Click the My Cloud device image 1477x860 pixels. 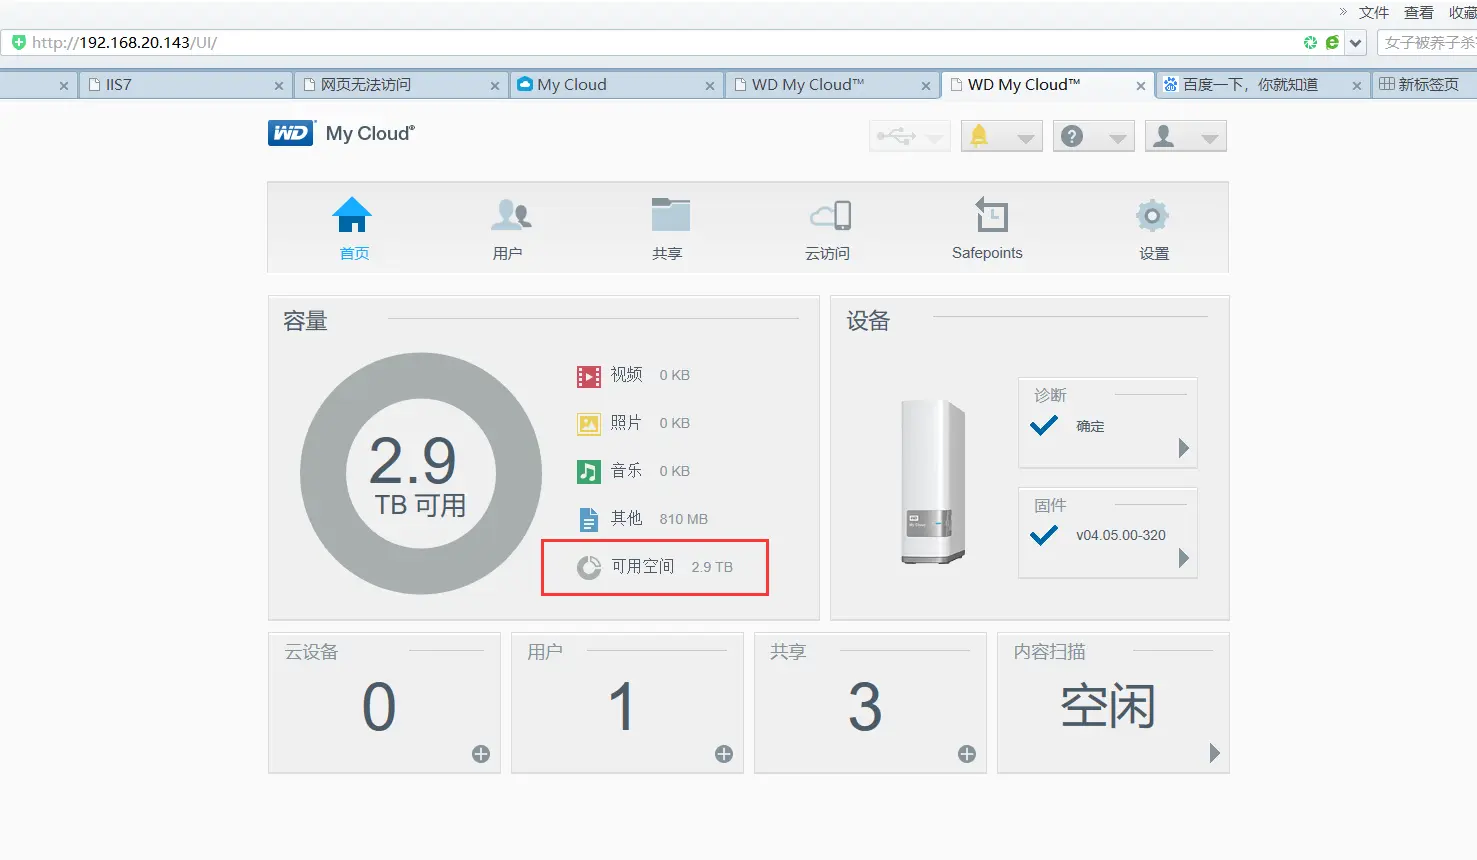933,481
